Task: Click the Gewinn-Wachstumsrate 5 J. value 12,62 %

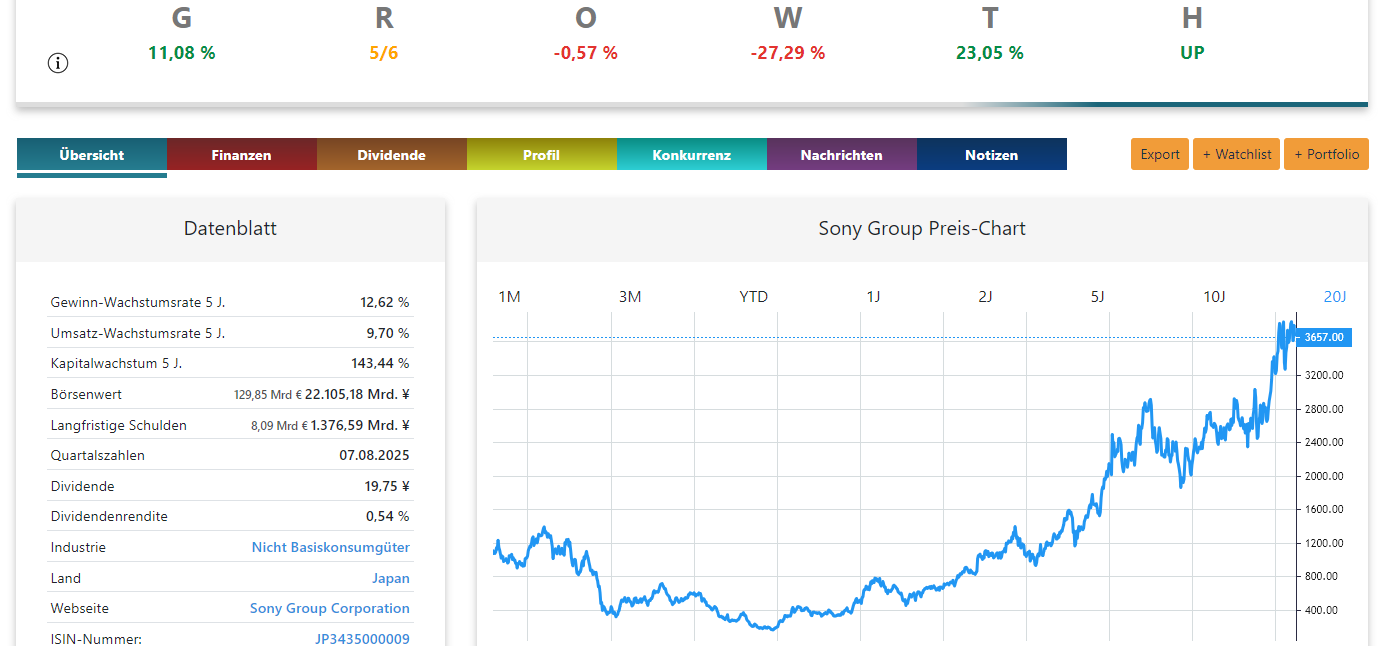Action: (x=385, y=302)
